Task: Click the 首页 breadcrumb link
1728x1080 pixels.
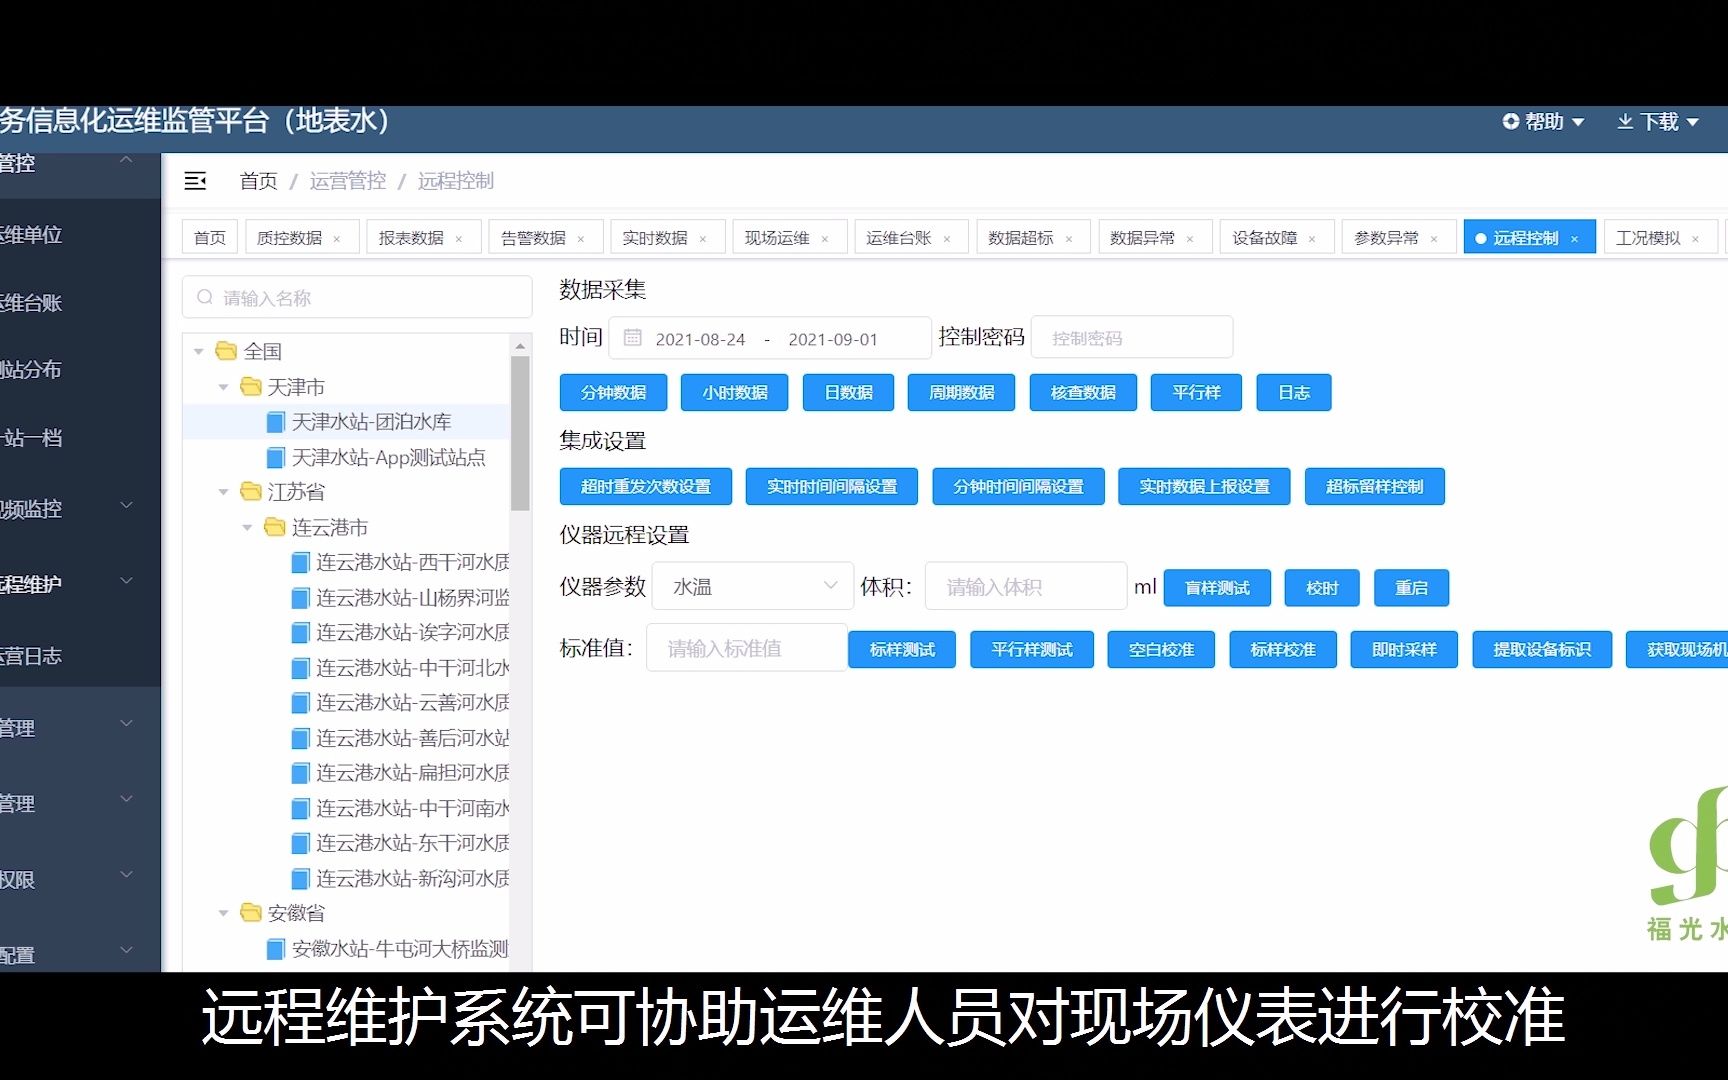Action: [x=258, y=181]
